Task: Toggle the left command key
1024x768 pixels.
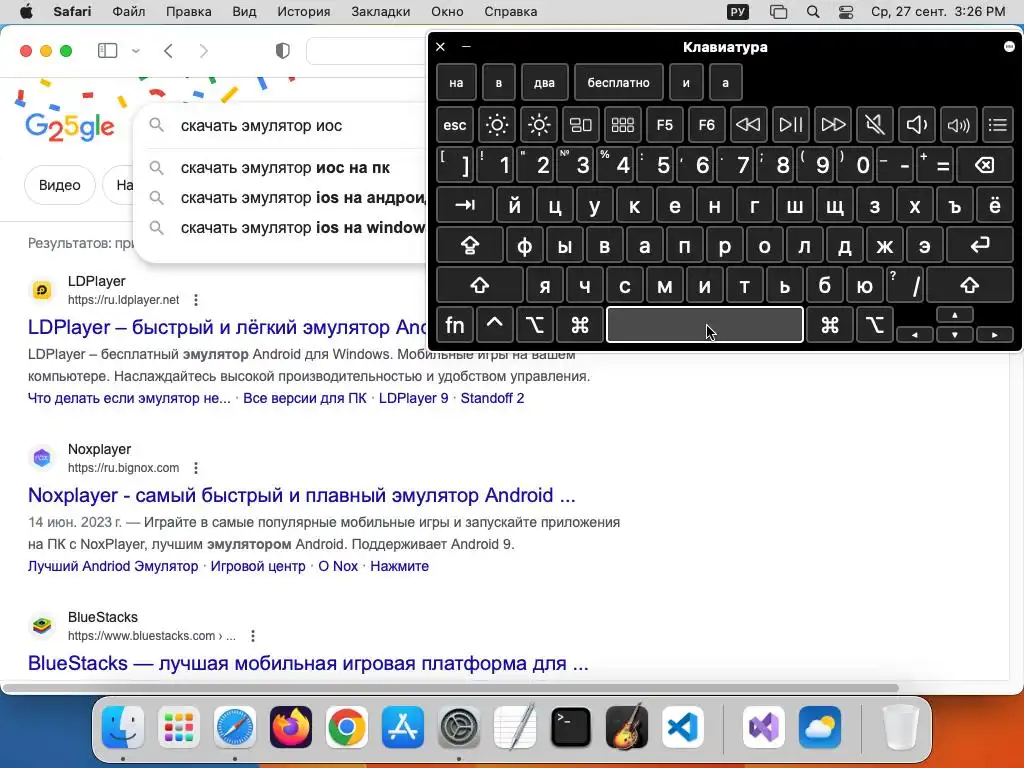Action: (x=580, y=325)
